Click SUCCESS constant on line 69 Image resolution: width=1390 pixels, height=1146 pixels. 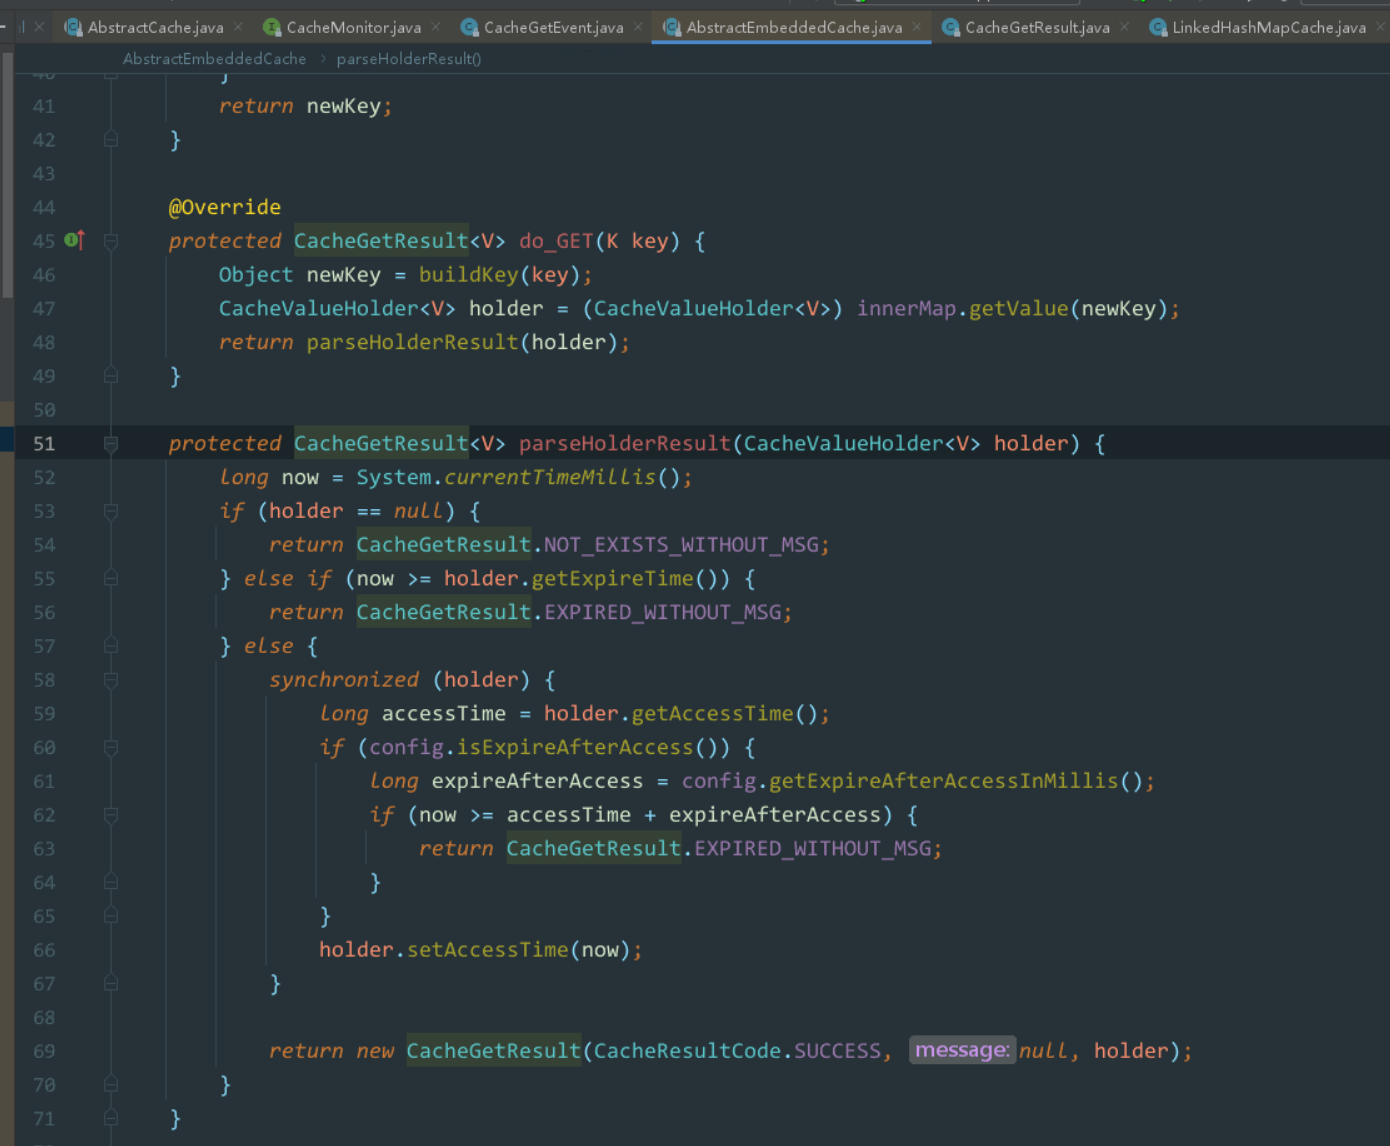point(838,1051)
